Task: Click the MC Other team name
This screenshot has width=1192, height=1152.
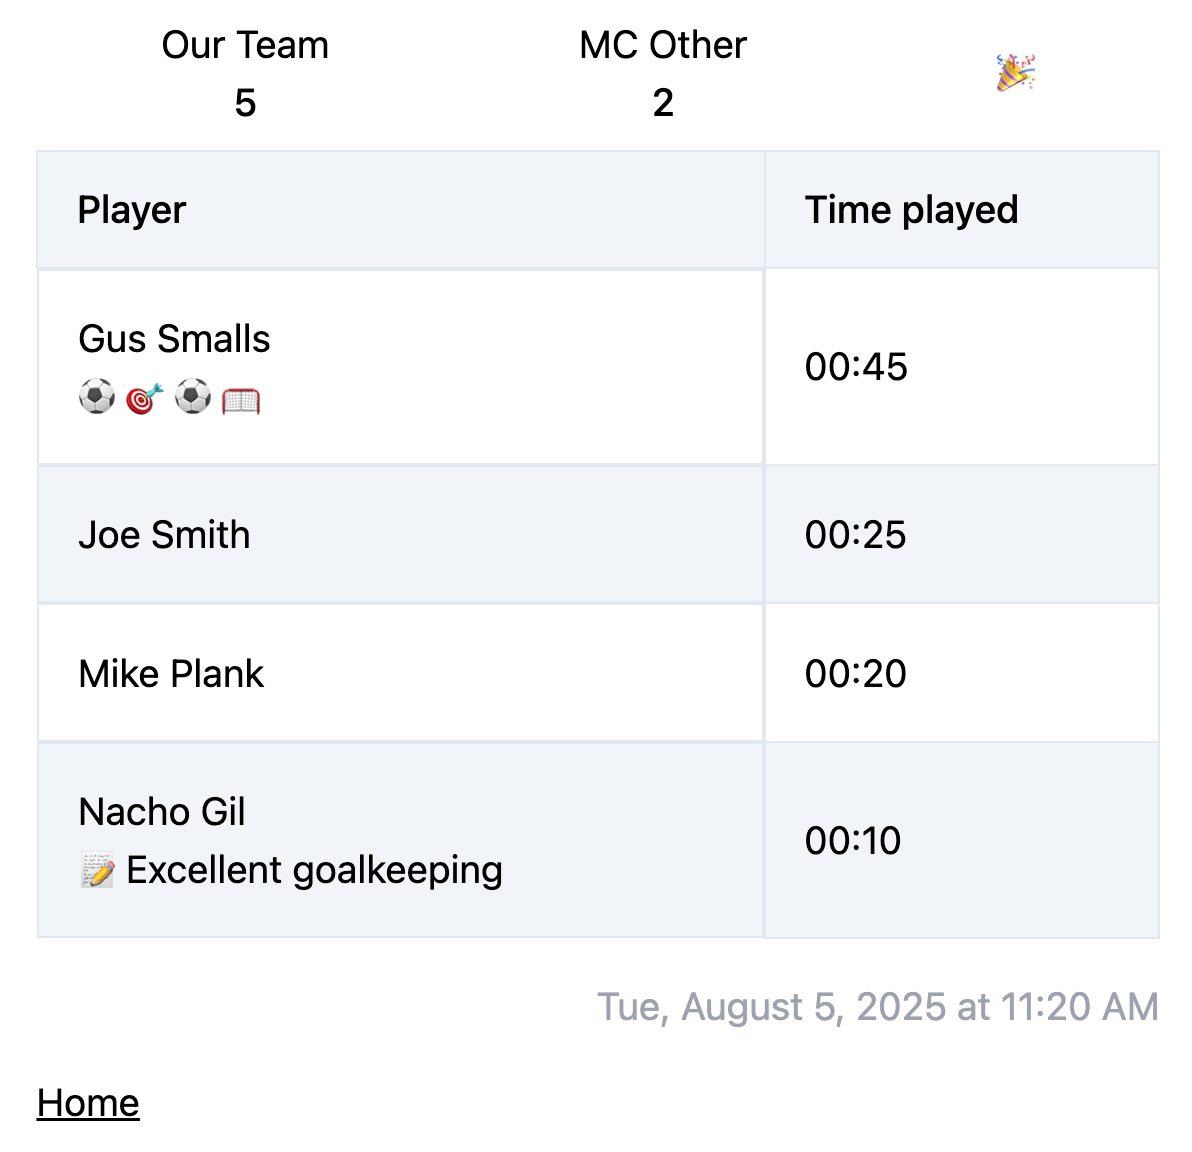Action: point(663,45)
